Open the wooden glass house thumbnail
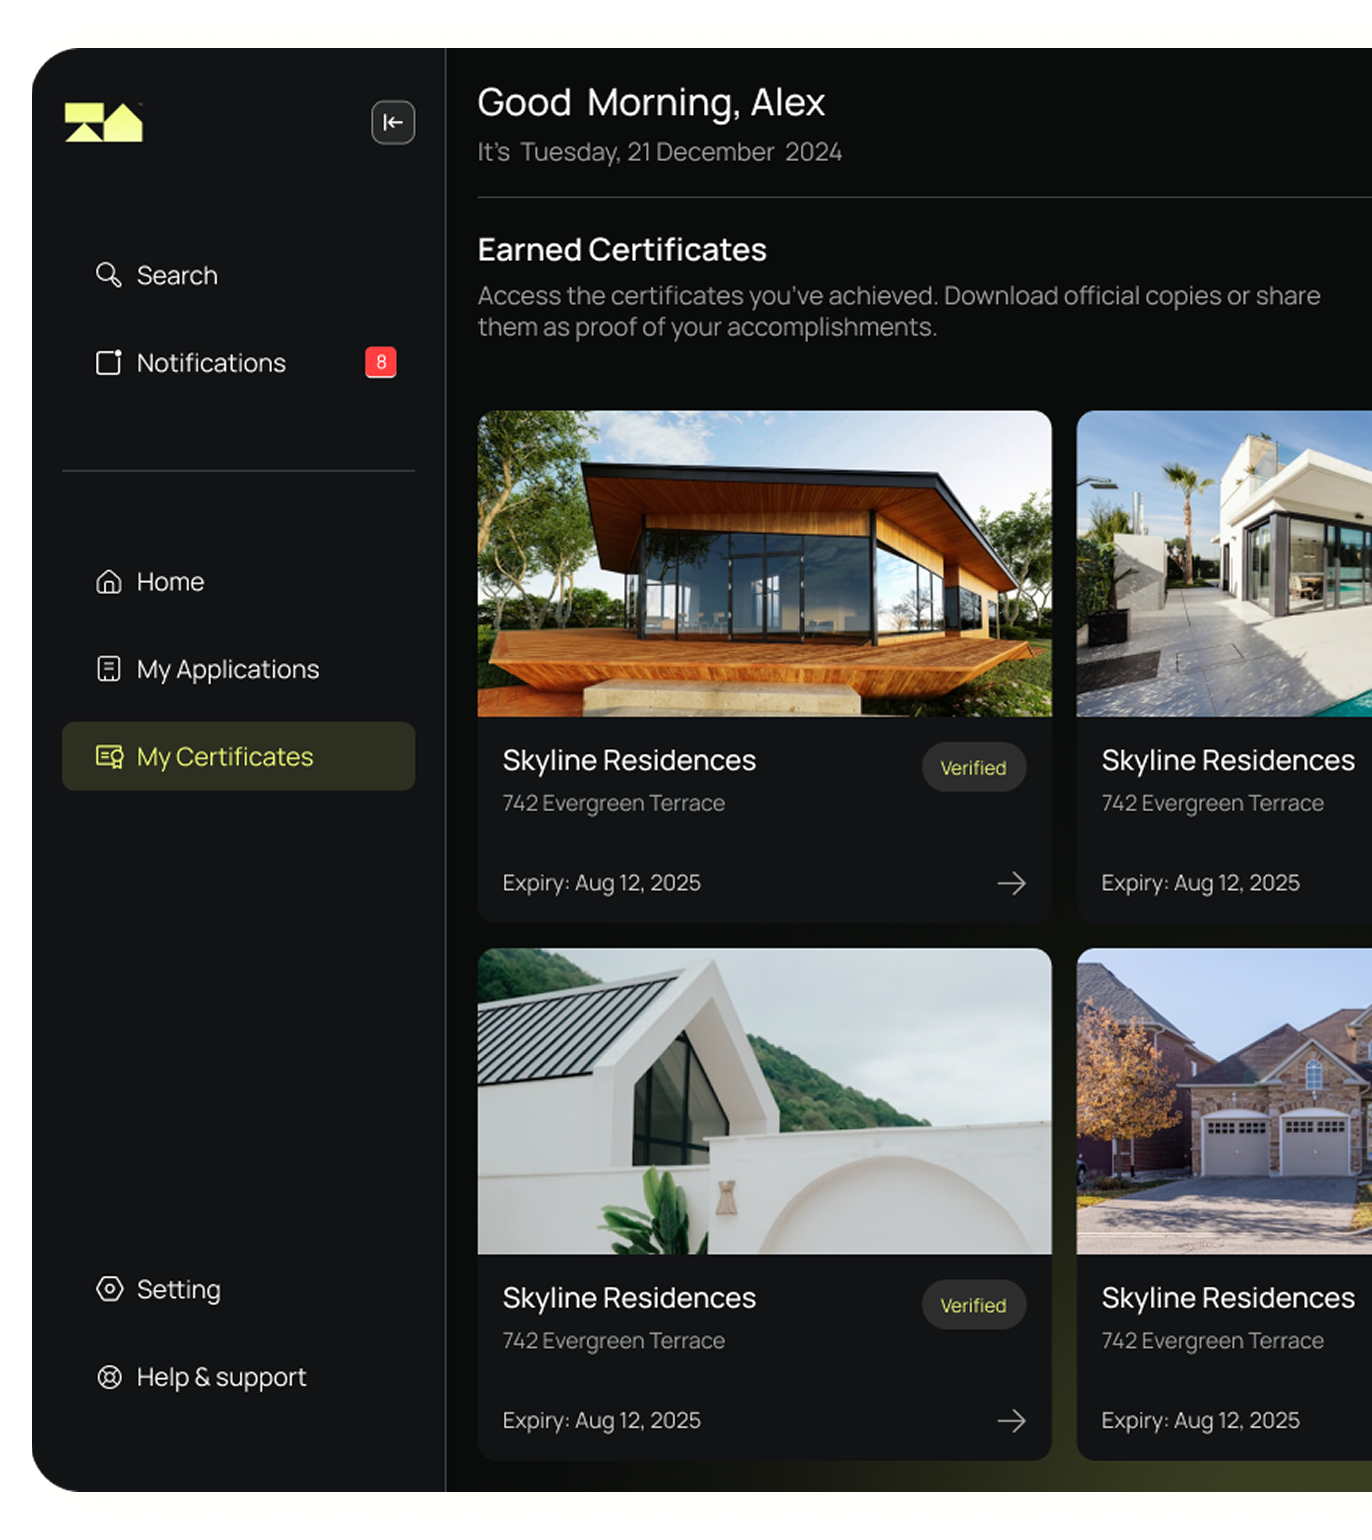The width and height of the screenshot is (1372, 1540). pos(764,564)
